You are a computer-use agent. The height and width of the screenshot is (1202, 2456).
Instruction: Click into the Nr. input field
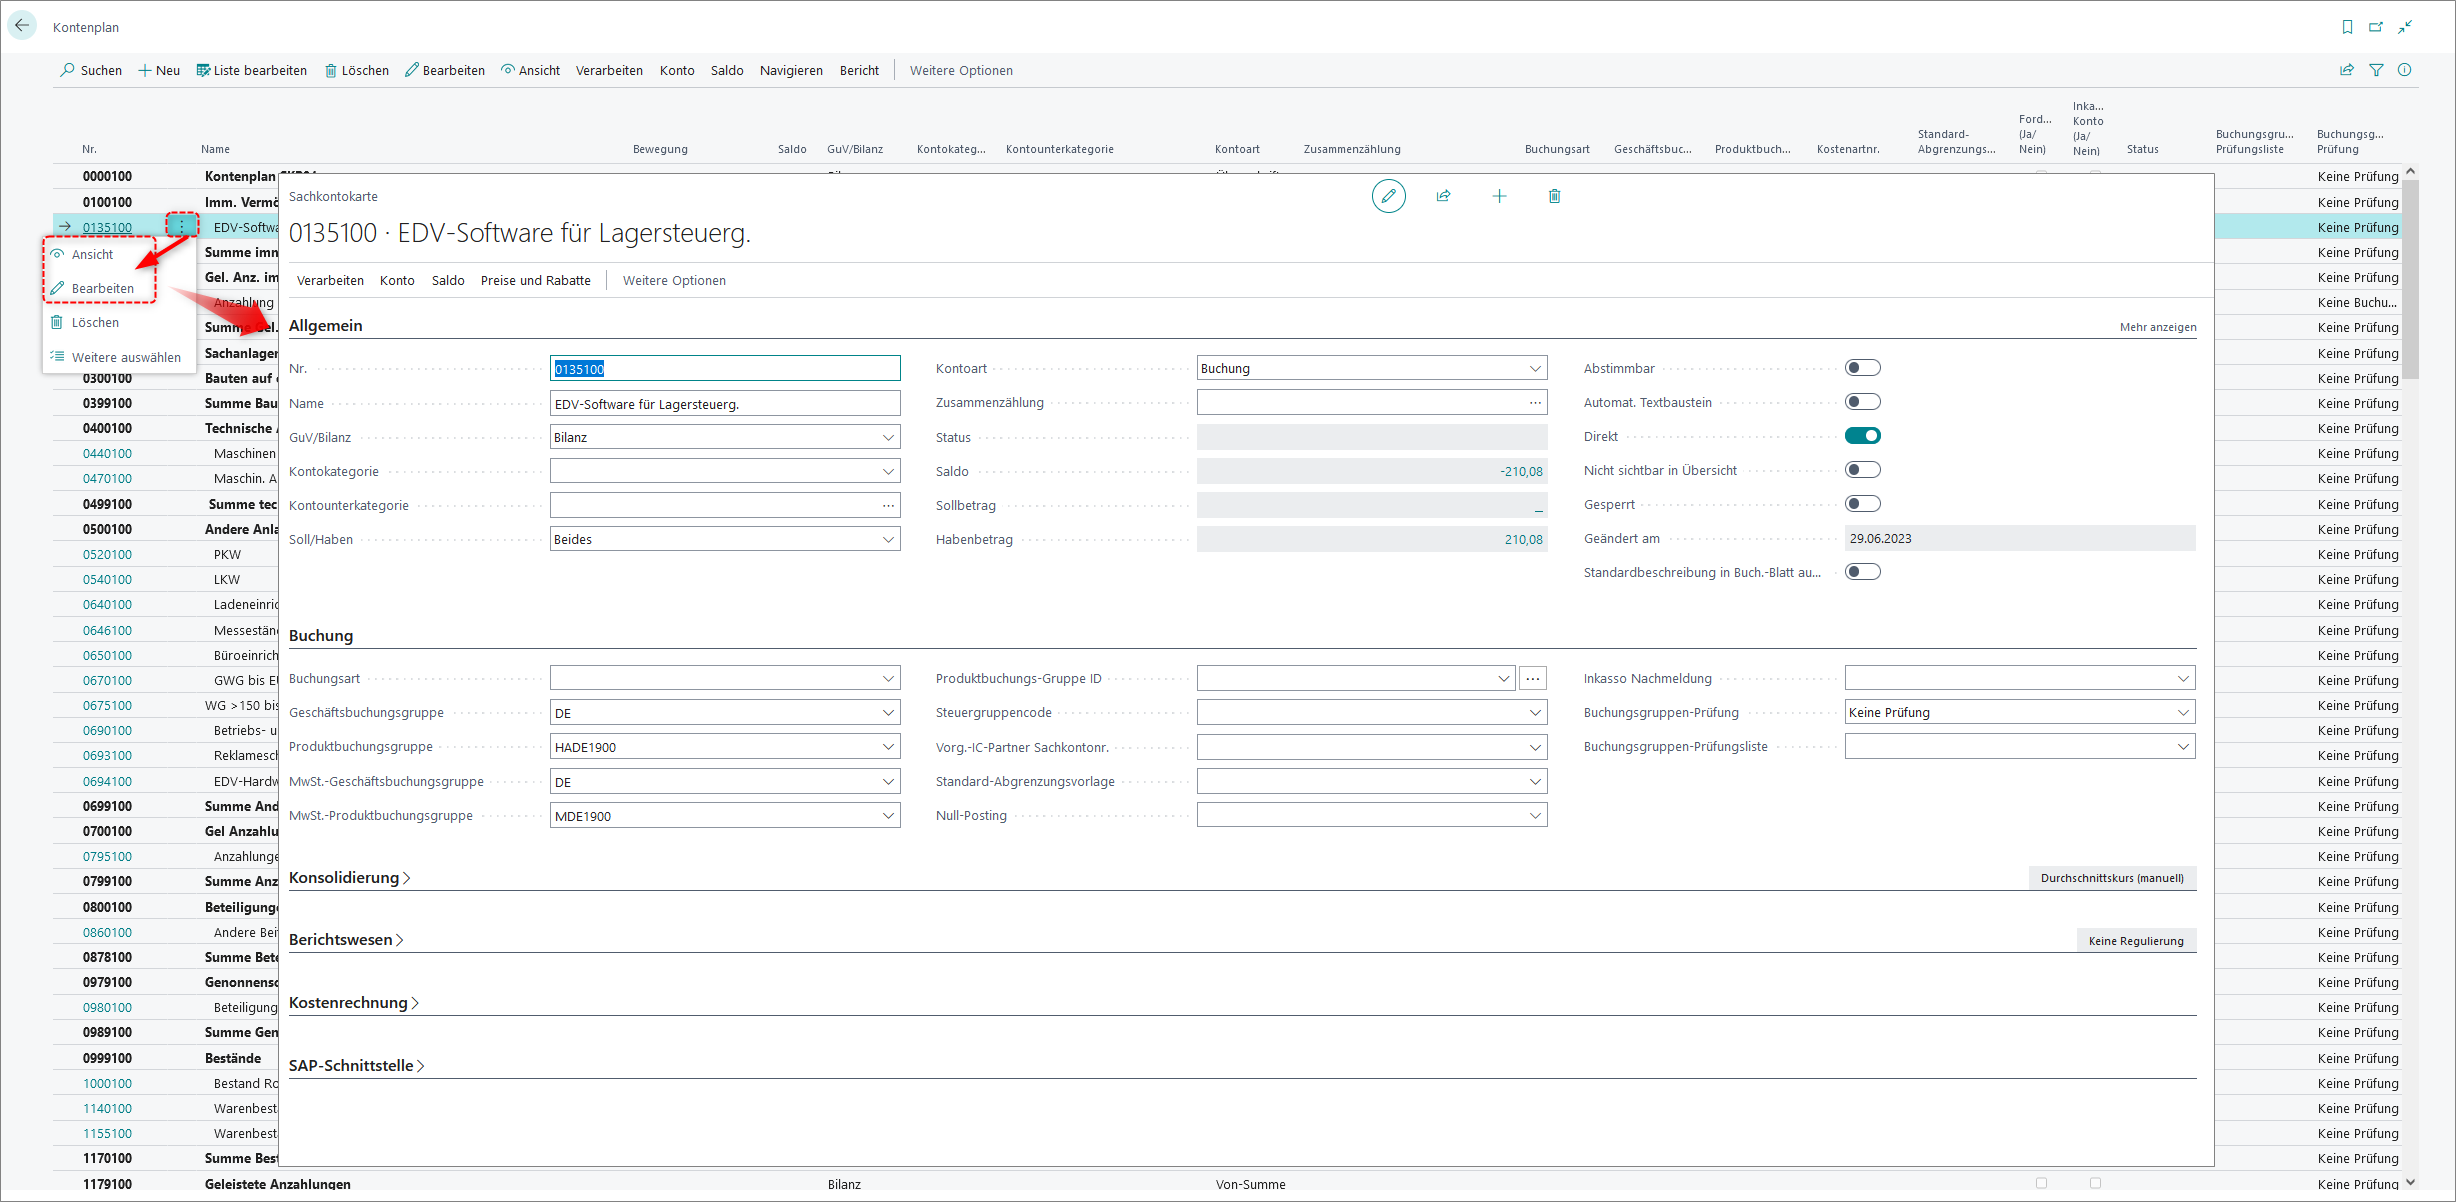(x=725, y=369)
